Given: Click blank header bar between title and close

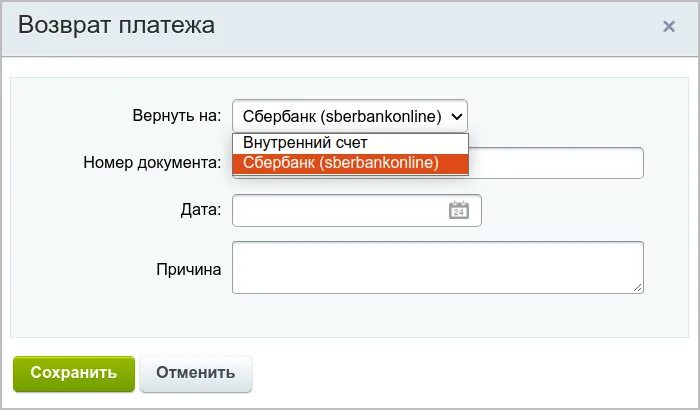Looking at the screenshot, I should tap(438, 28).
